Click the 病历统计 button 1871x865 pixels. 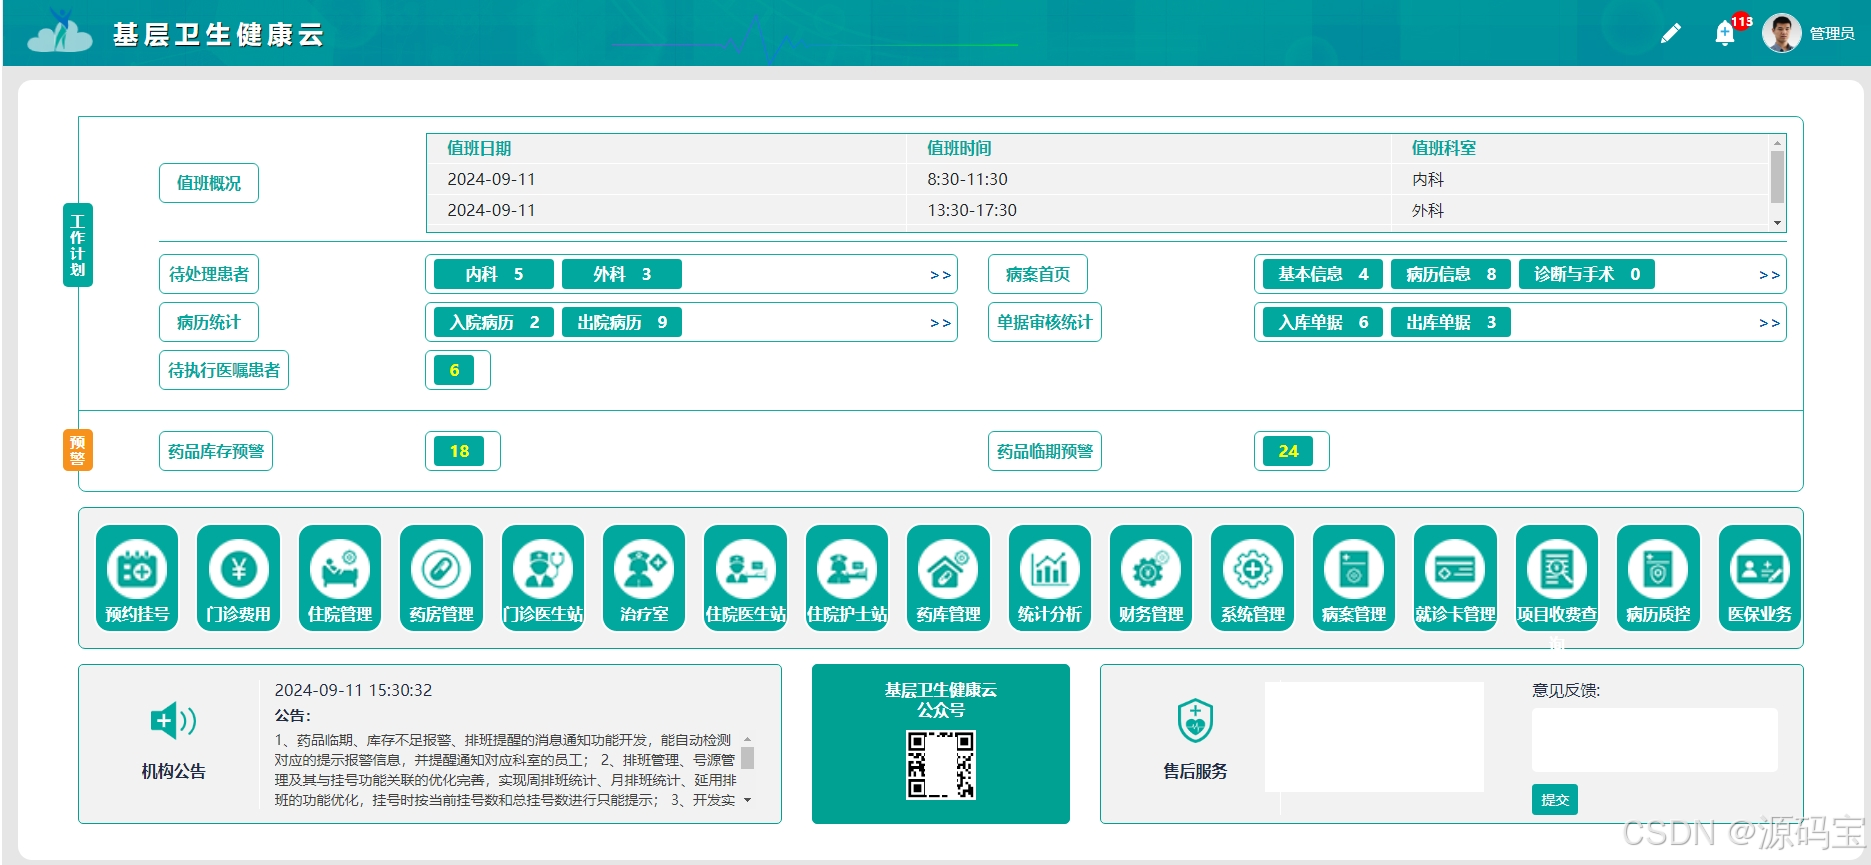[x=209, y=322]
